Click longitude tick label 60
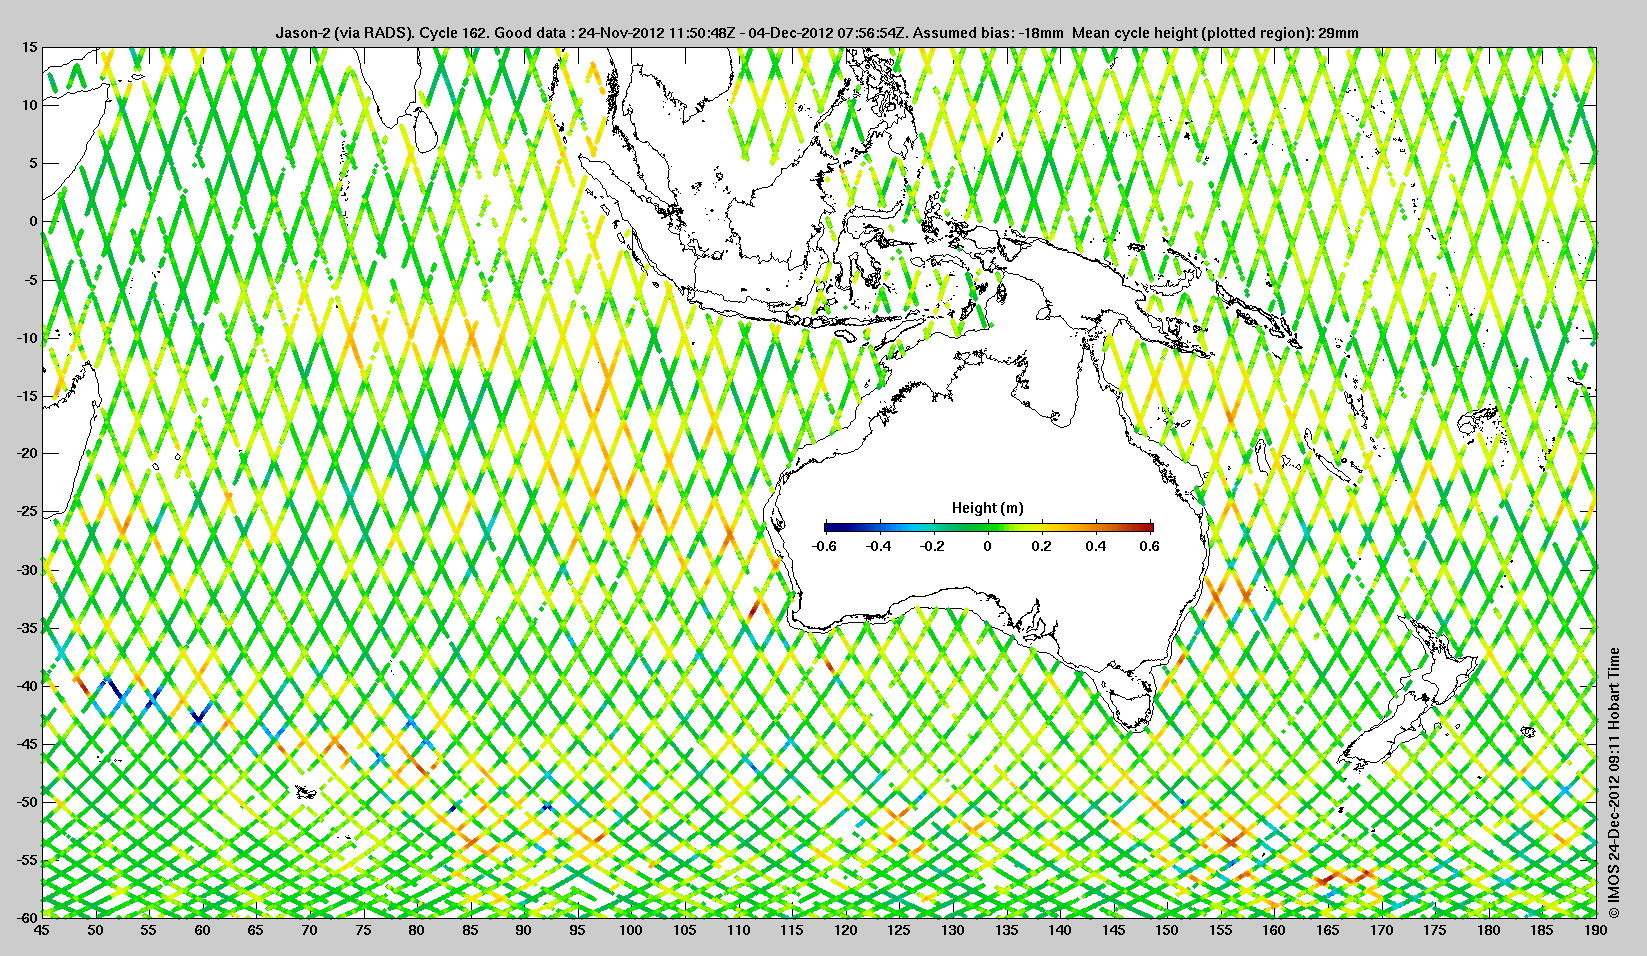Viewport: 1647px width, 956px height. 202,930
